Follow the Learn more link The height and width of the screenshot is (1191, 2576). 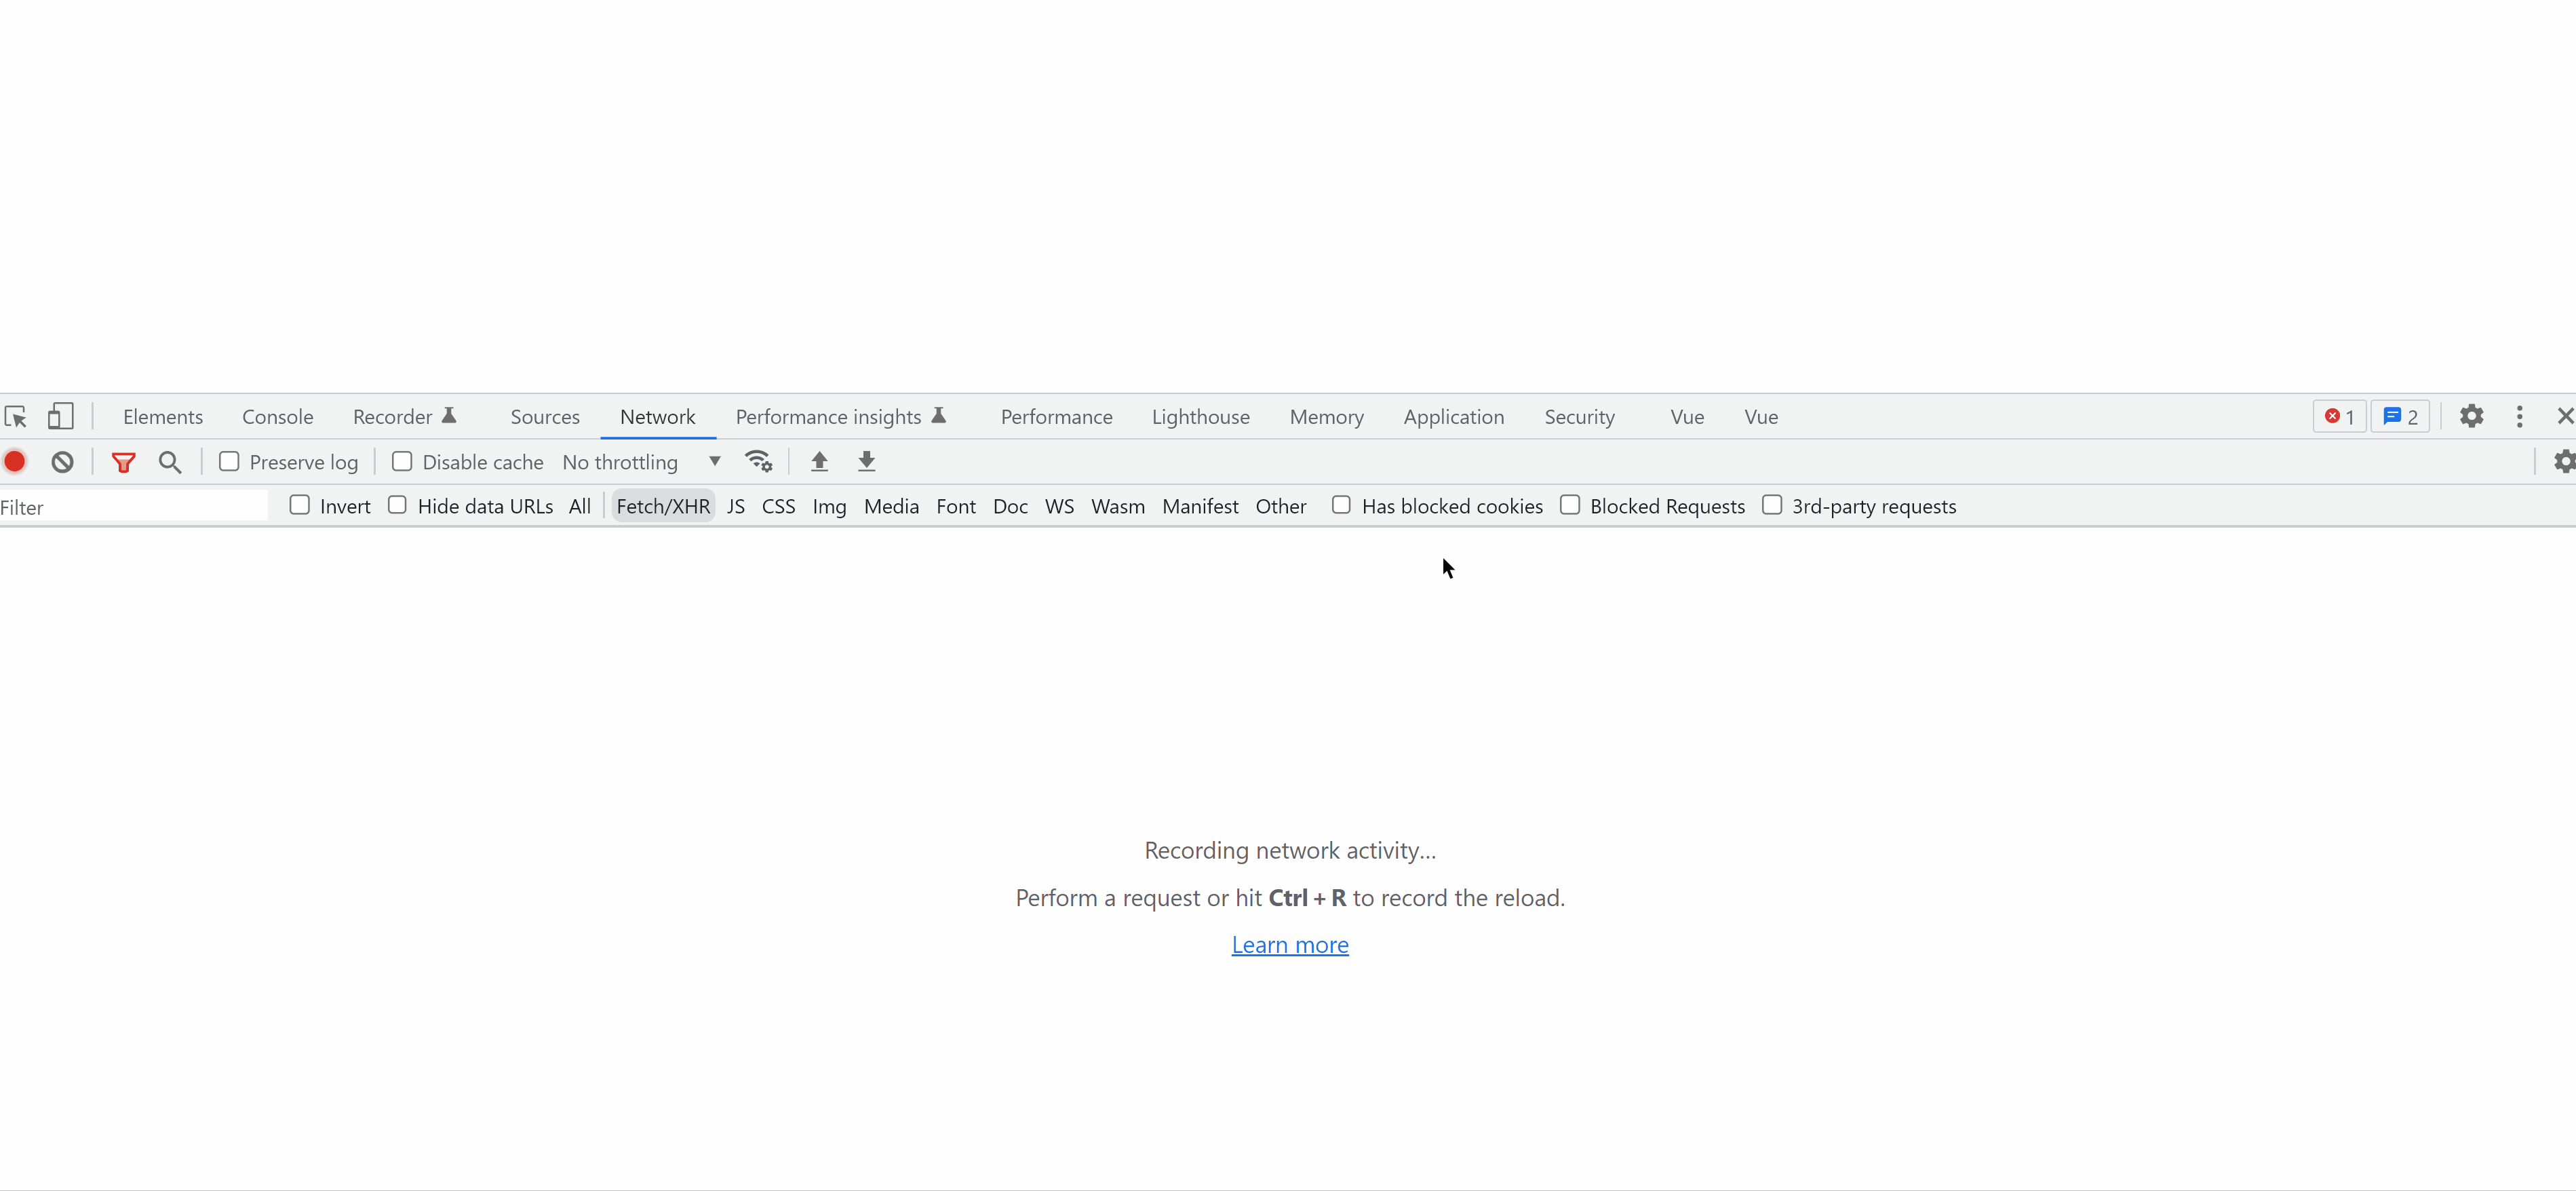[1289, 944]
